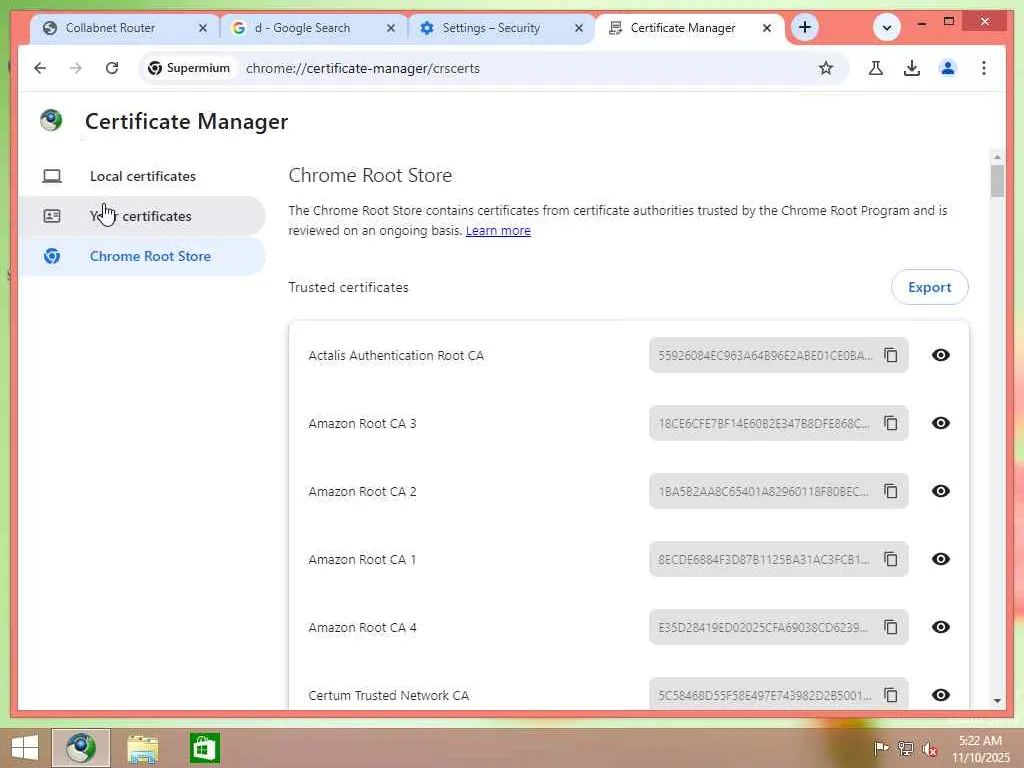Go forward to the next page
The image size is (1024, 768).
pos(76,68)
